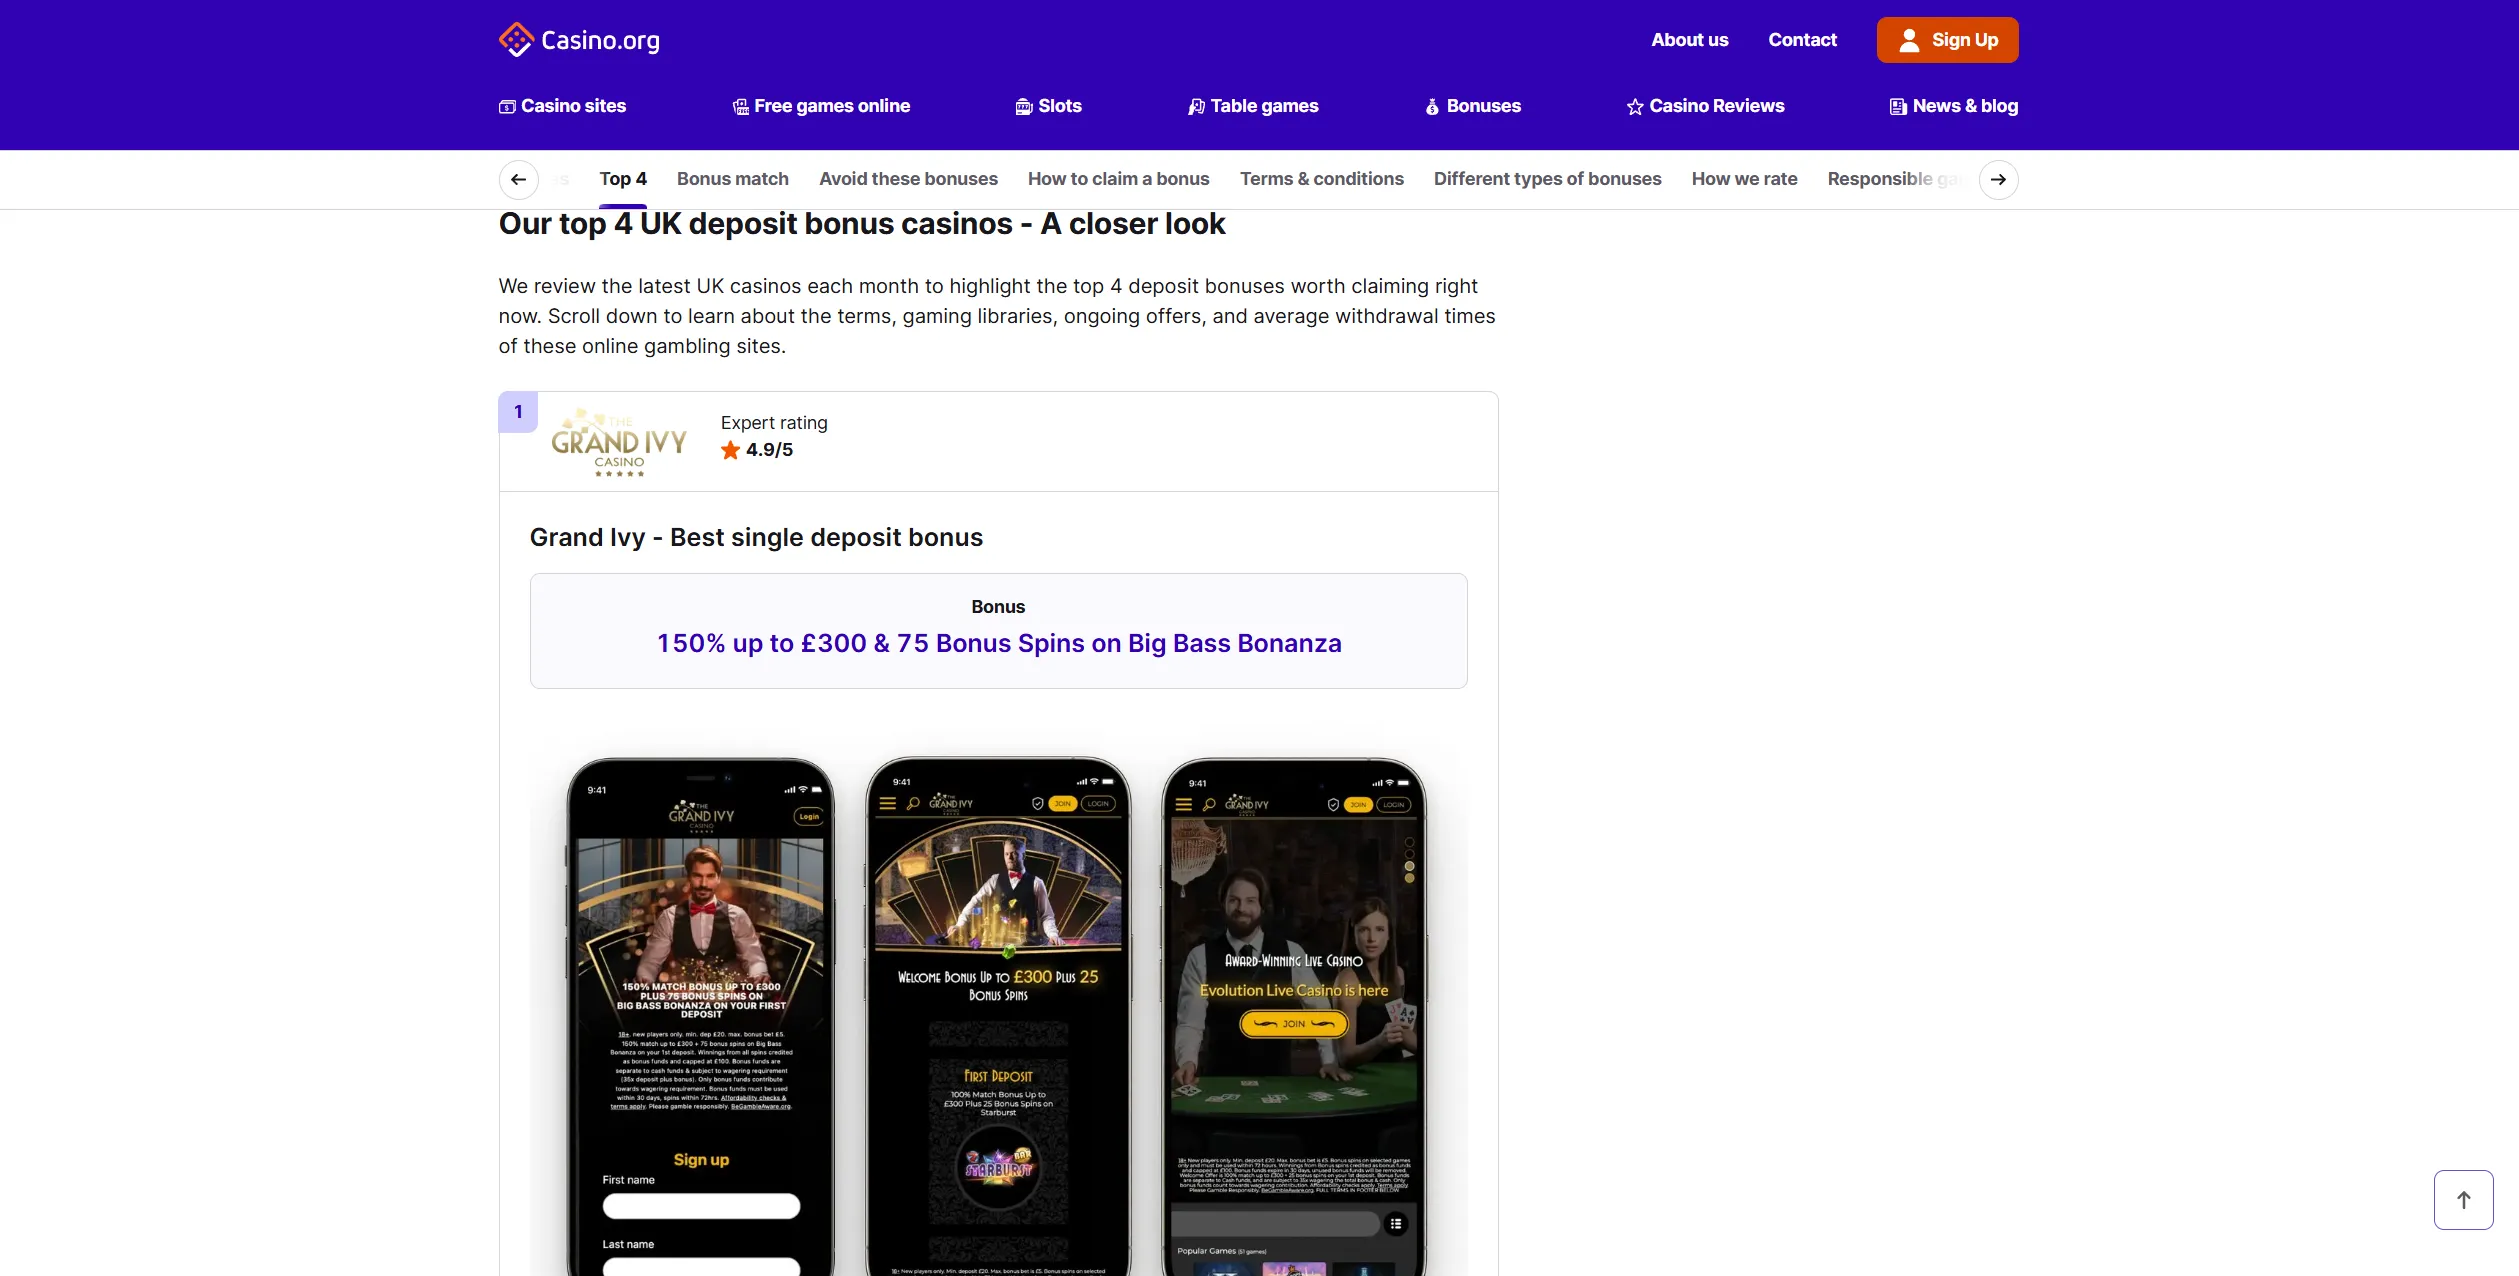Jump to Terms & conditions section
The image size is (2519, 1276).
point(1322,179)
